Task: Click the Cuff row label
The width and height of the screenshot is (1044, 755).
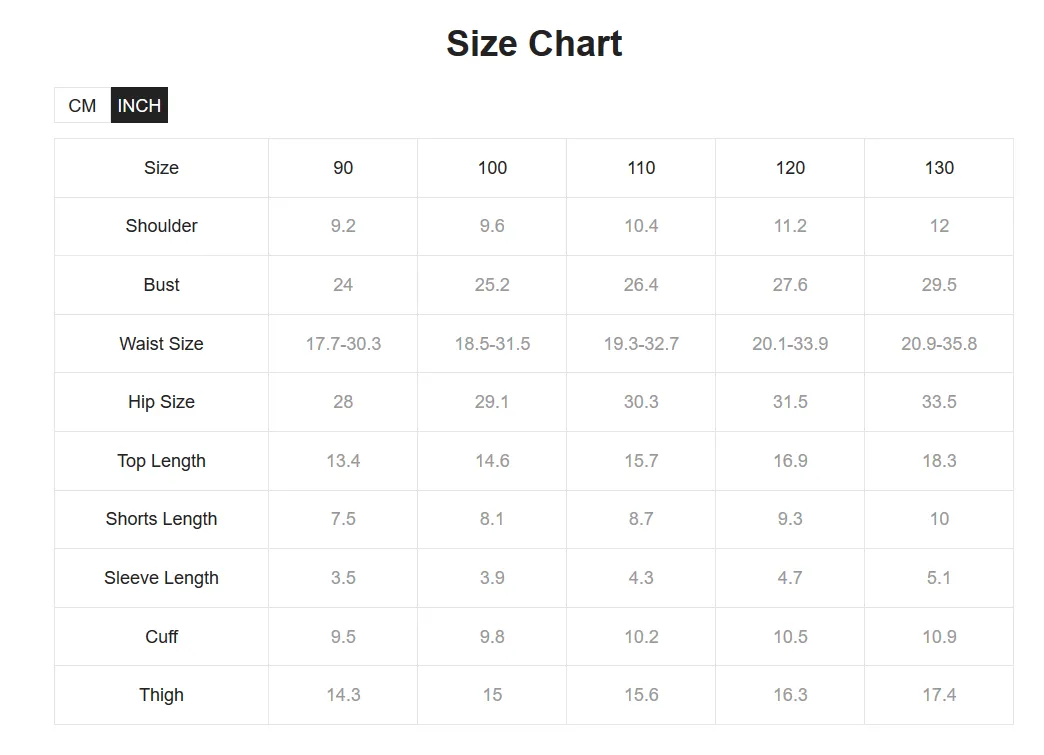Action: [161, 636]
